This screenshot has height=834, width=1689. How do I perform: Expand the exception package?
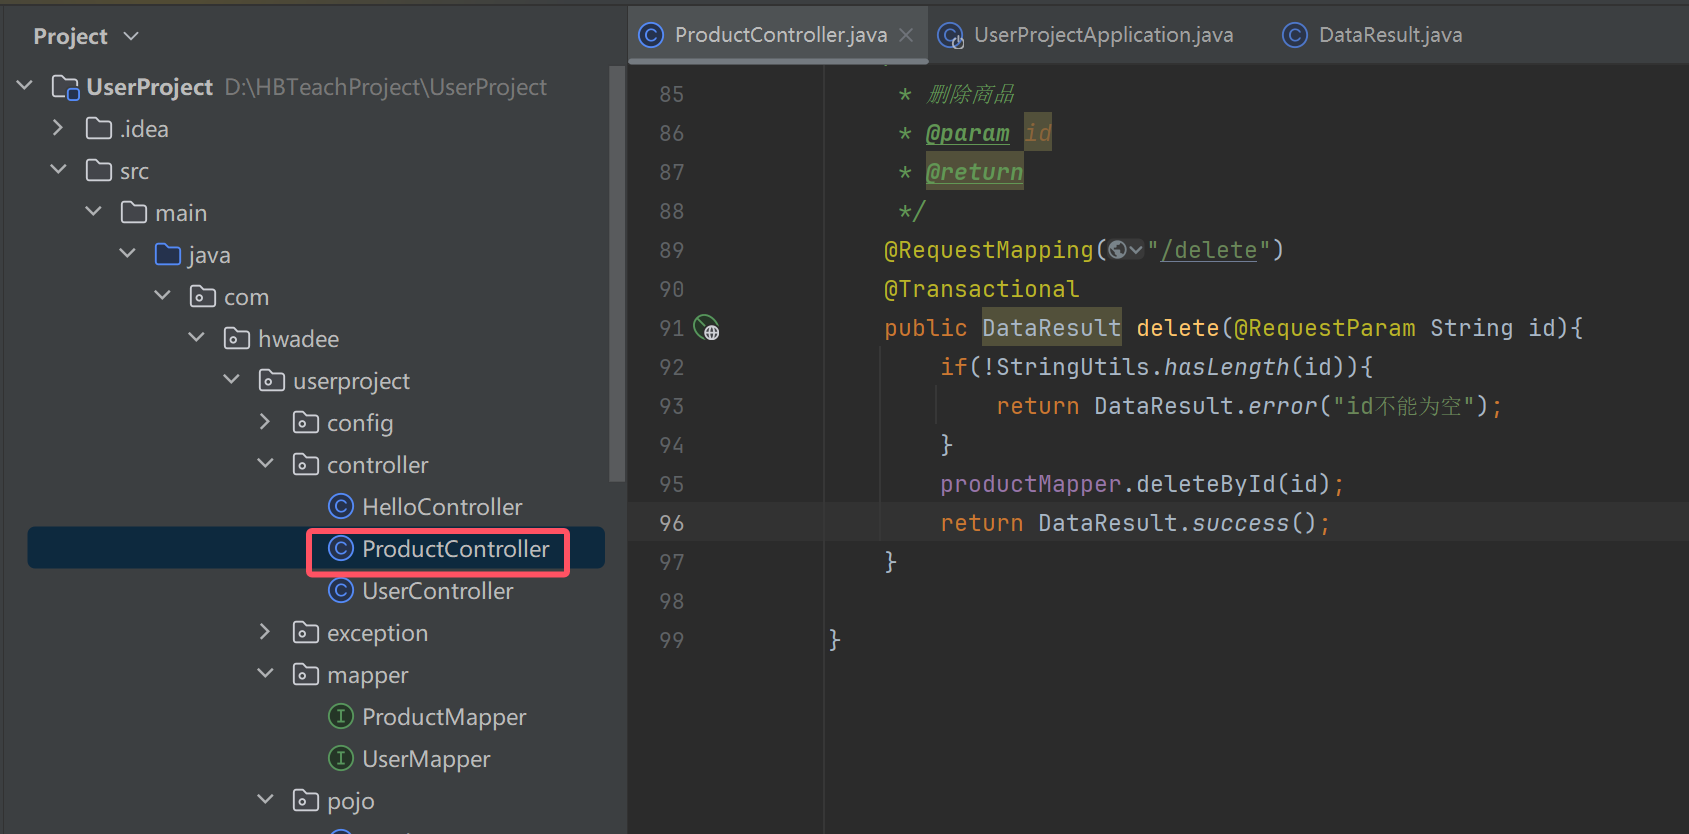point(265,632)
